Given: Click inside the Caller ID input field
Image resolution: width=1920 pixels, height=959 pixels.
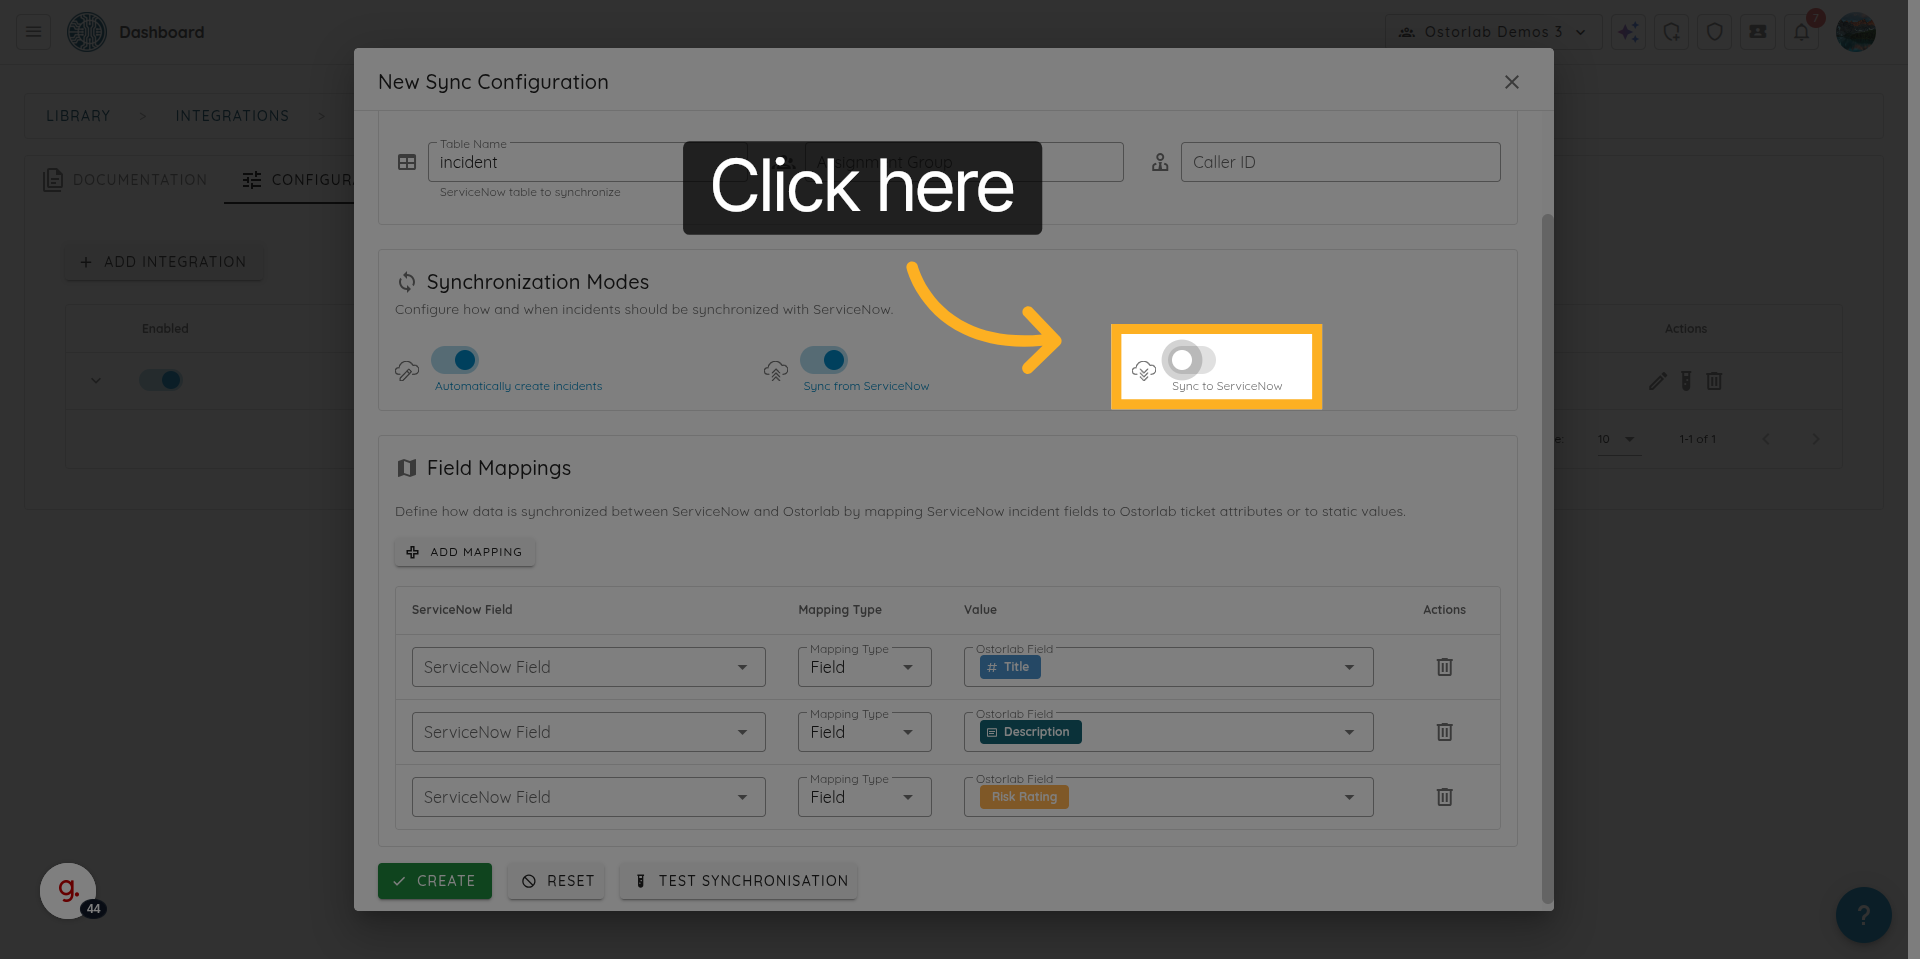Looking at the screenshot, I should pos(1340,161).
